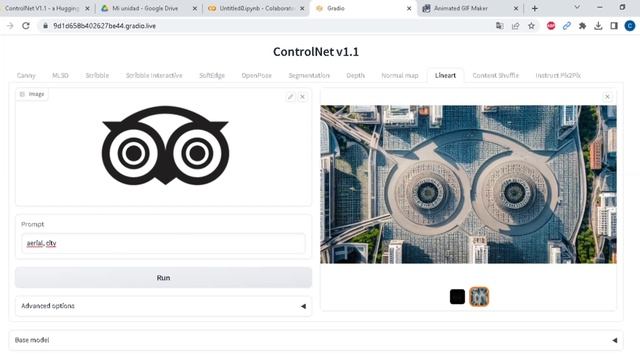Open the red adblock extension icon
The image size is (640, 360).
click(x=551, y=26)
